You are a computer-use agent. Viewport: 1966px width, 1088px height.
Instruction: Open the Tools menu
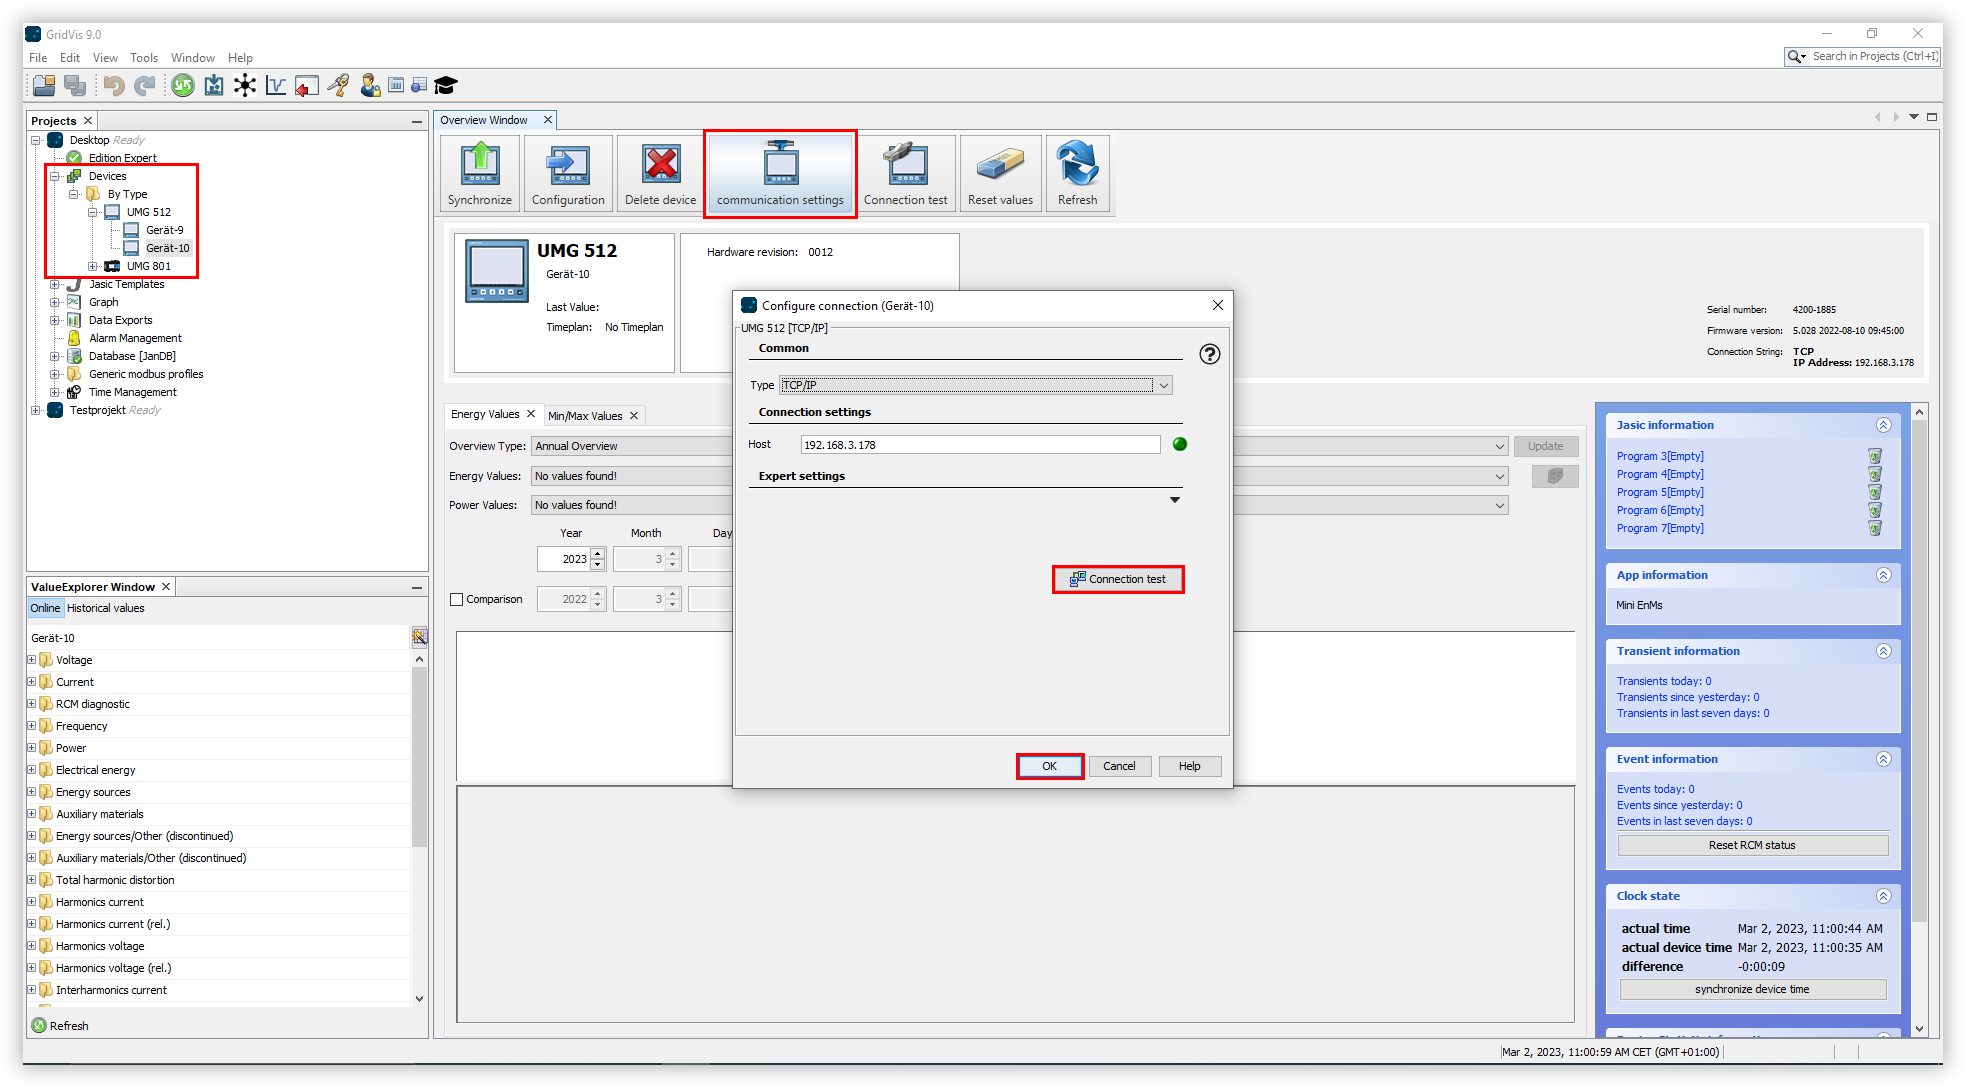144,57
